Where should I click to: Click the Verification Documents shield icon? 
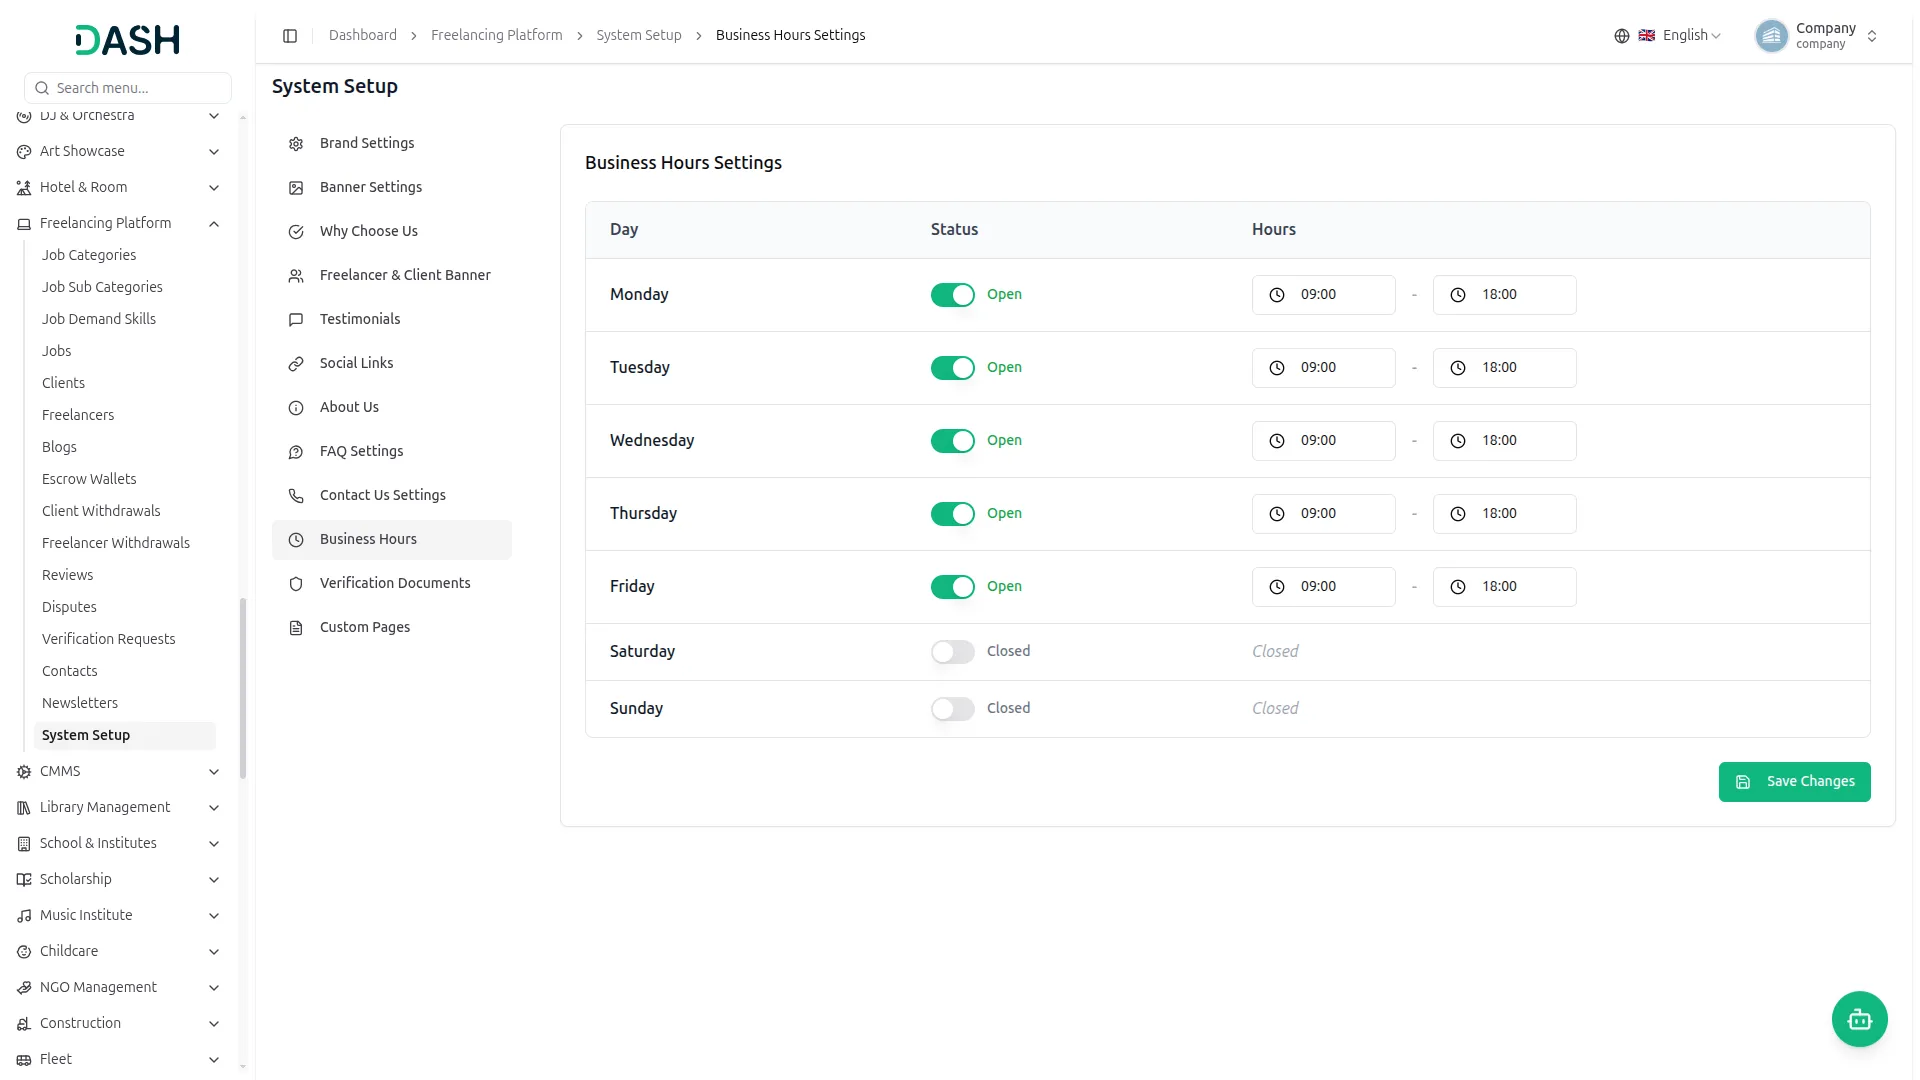click(x=296, y=584)
